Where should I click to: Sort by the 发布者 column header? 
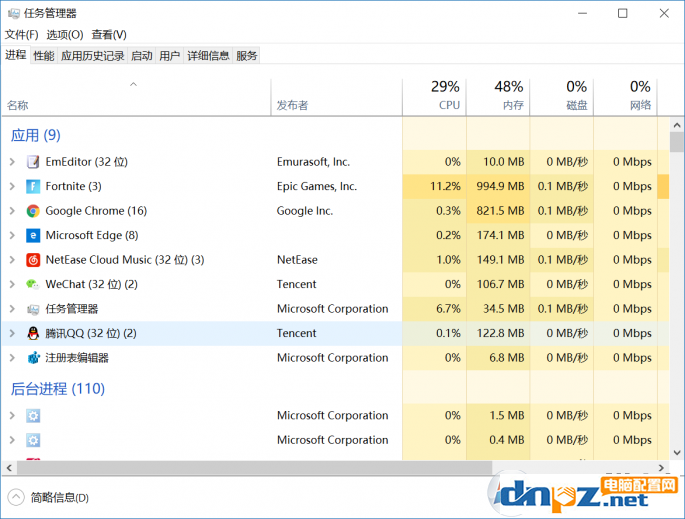(x=336, y=97)
